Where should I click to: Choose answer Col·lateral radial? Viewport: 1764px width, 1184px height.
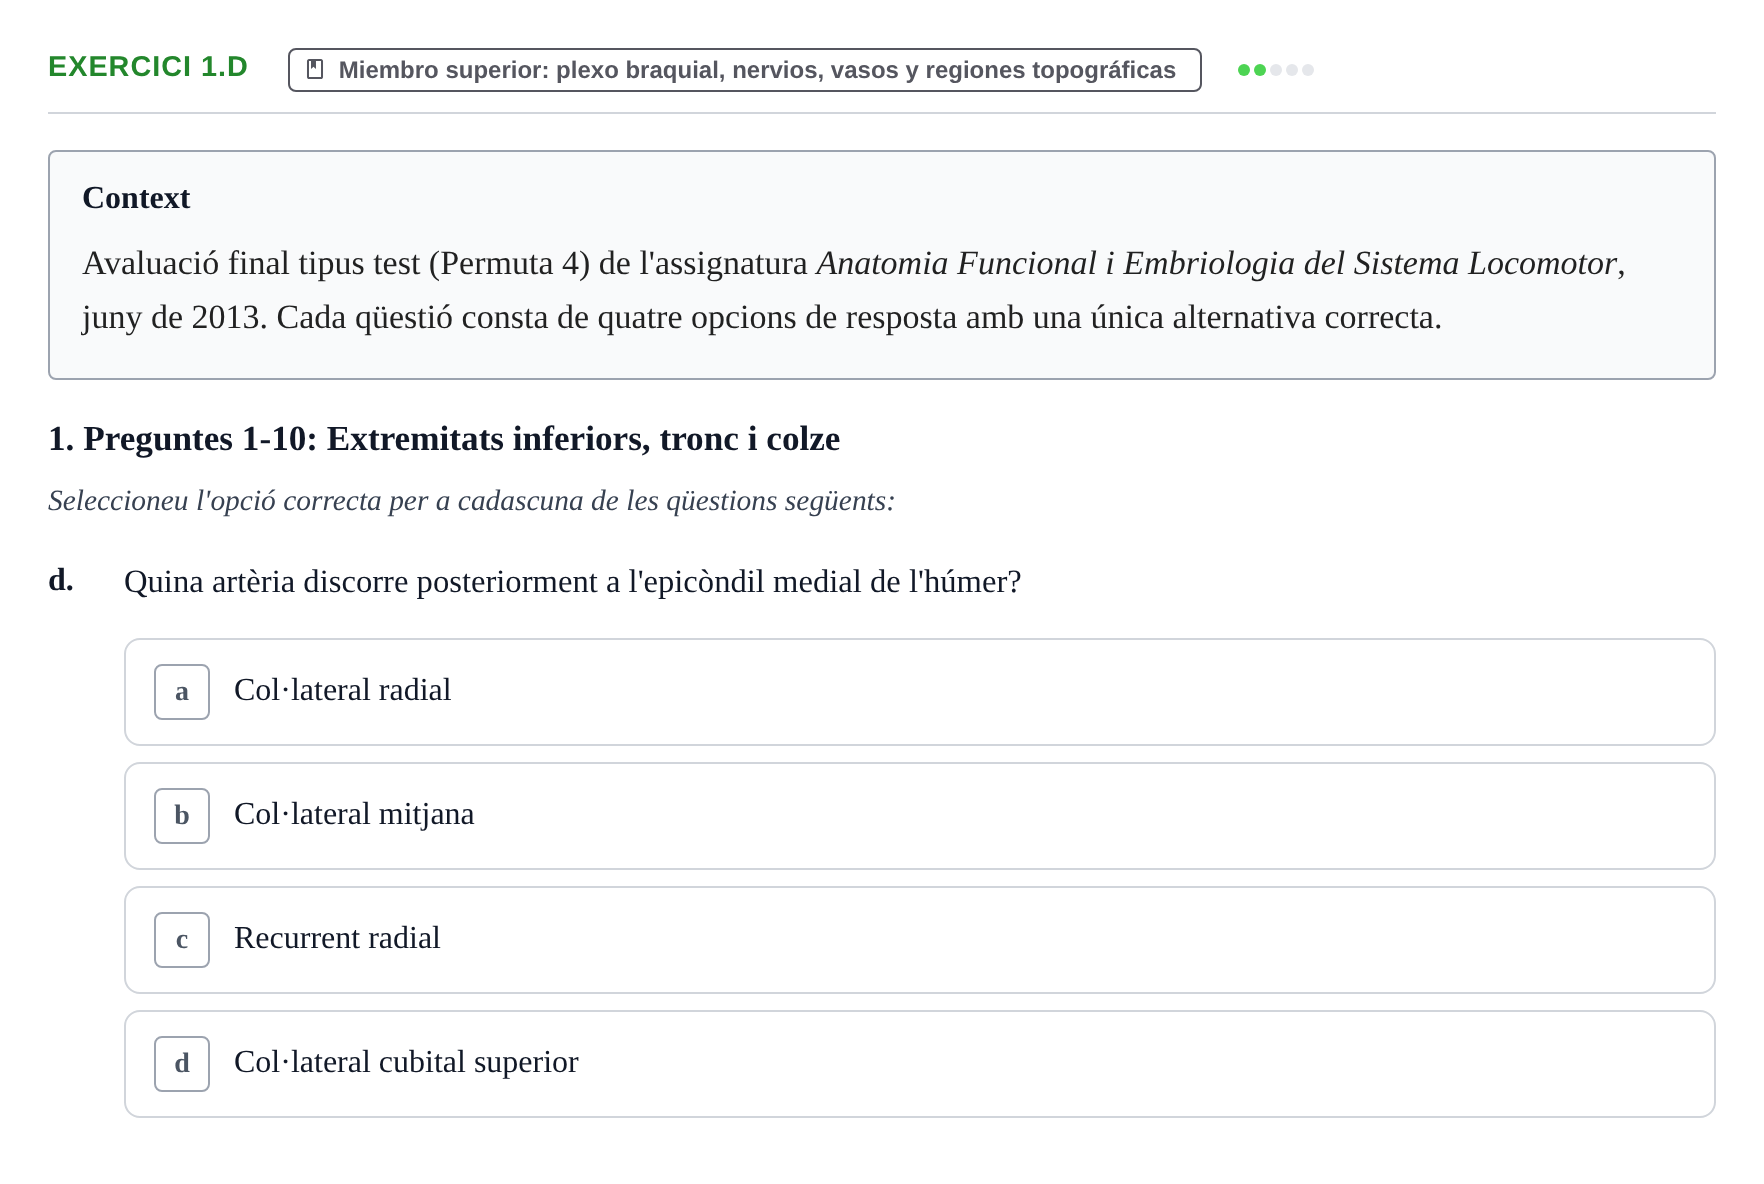[x=920, y=692]
